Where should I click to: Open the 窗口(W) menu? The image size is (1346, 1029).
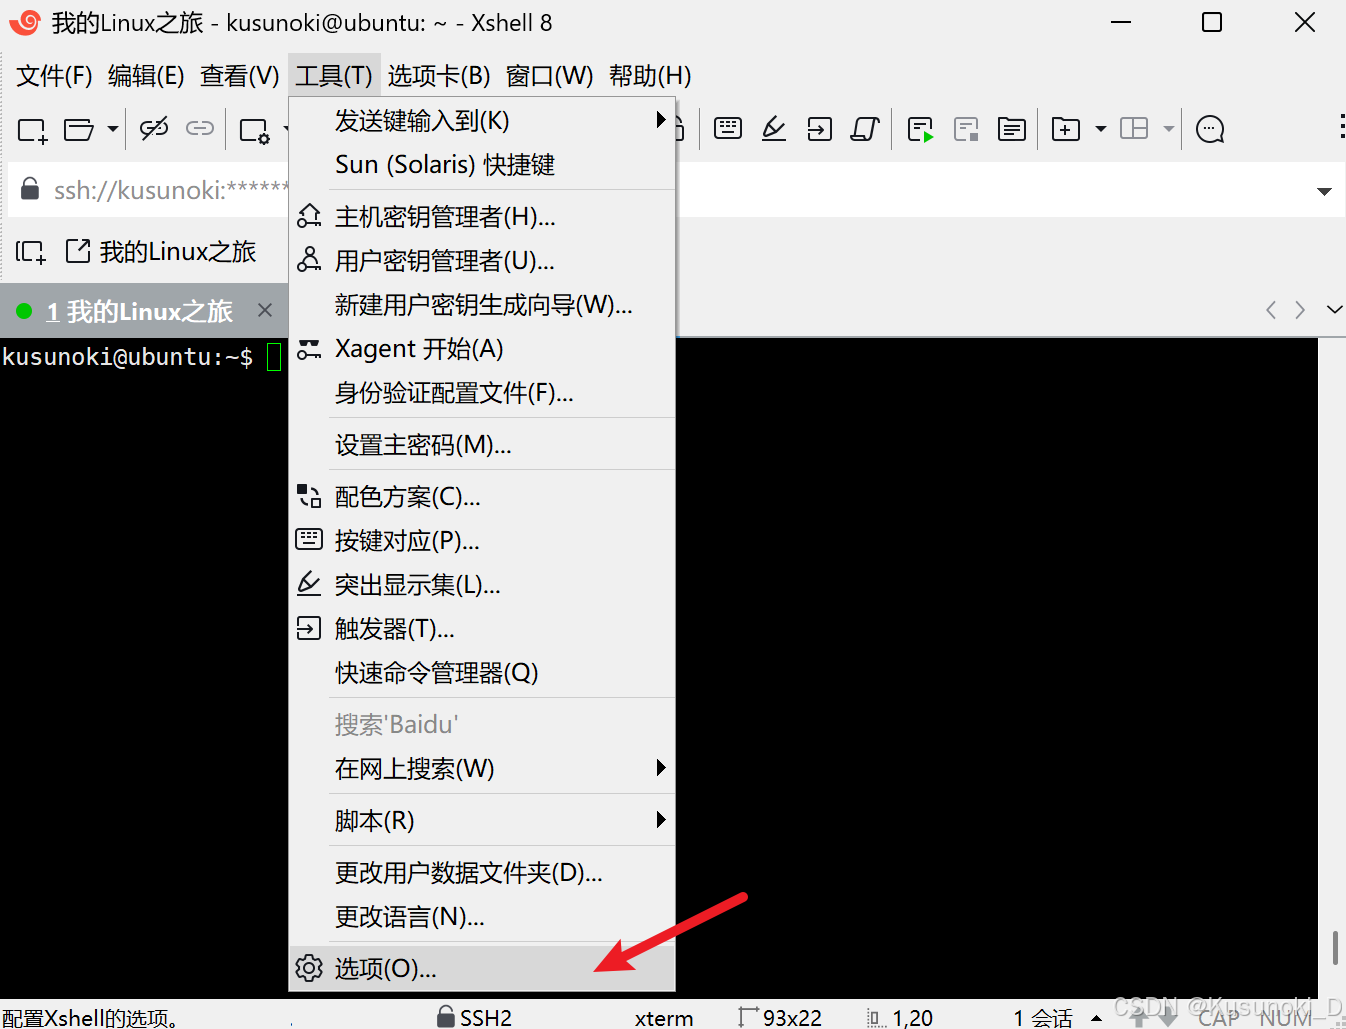tap(550, 76)
